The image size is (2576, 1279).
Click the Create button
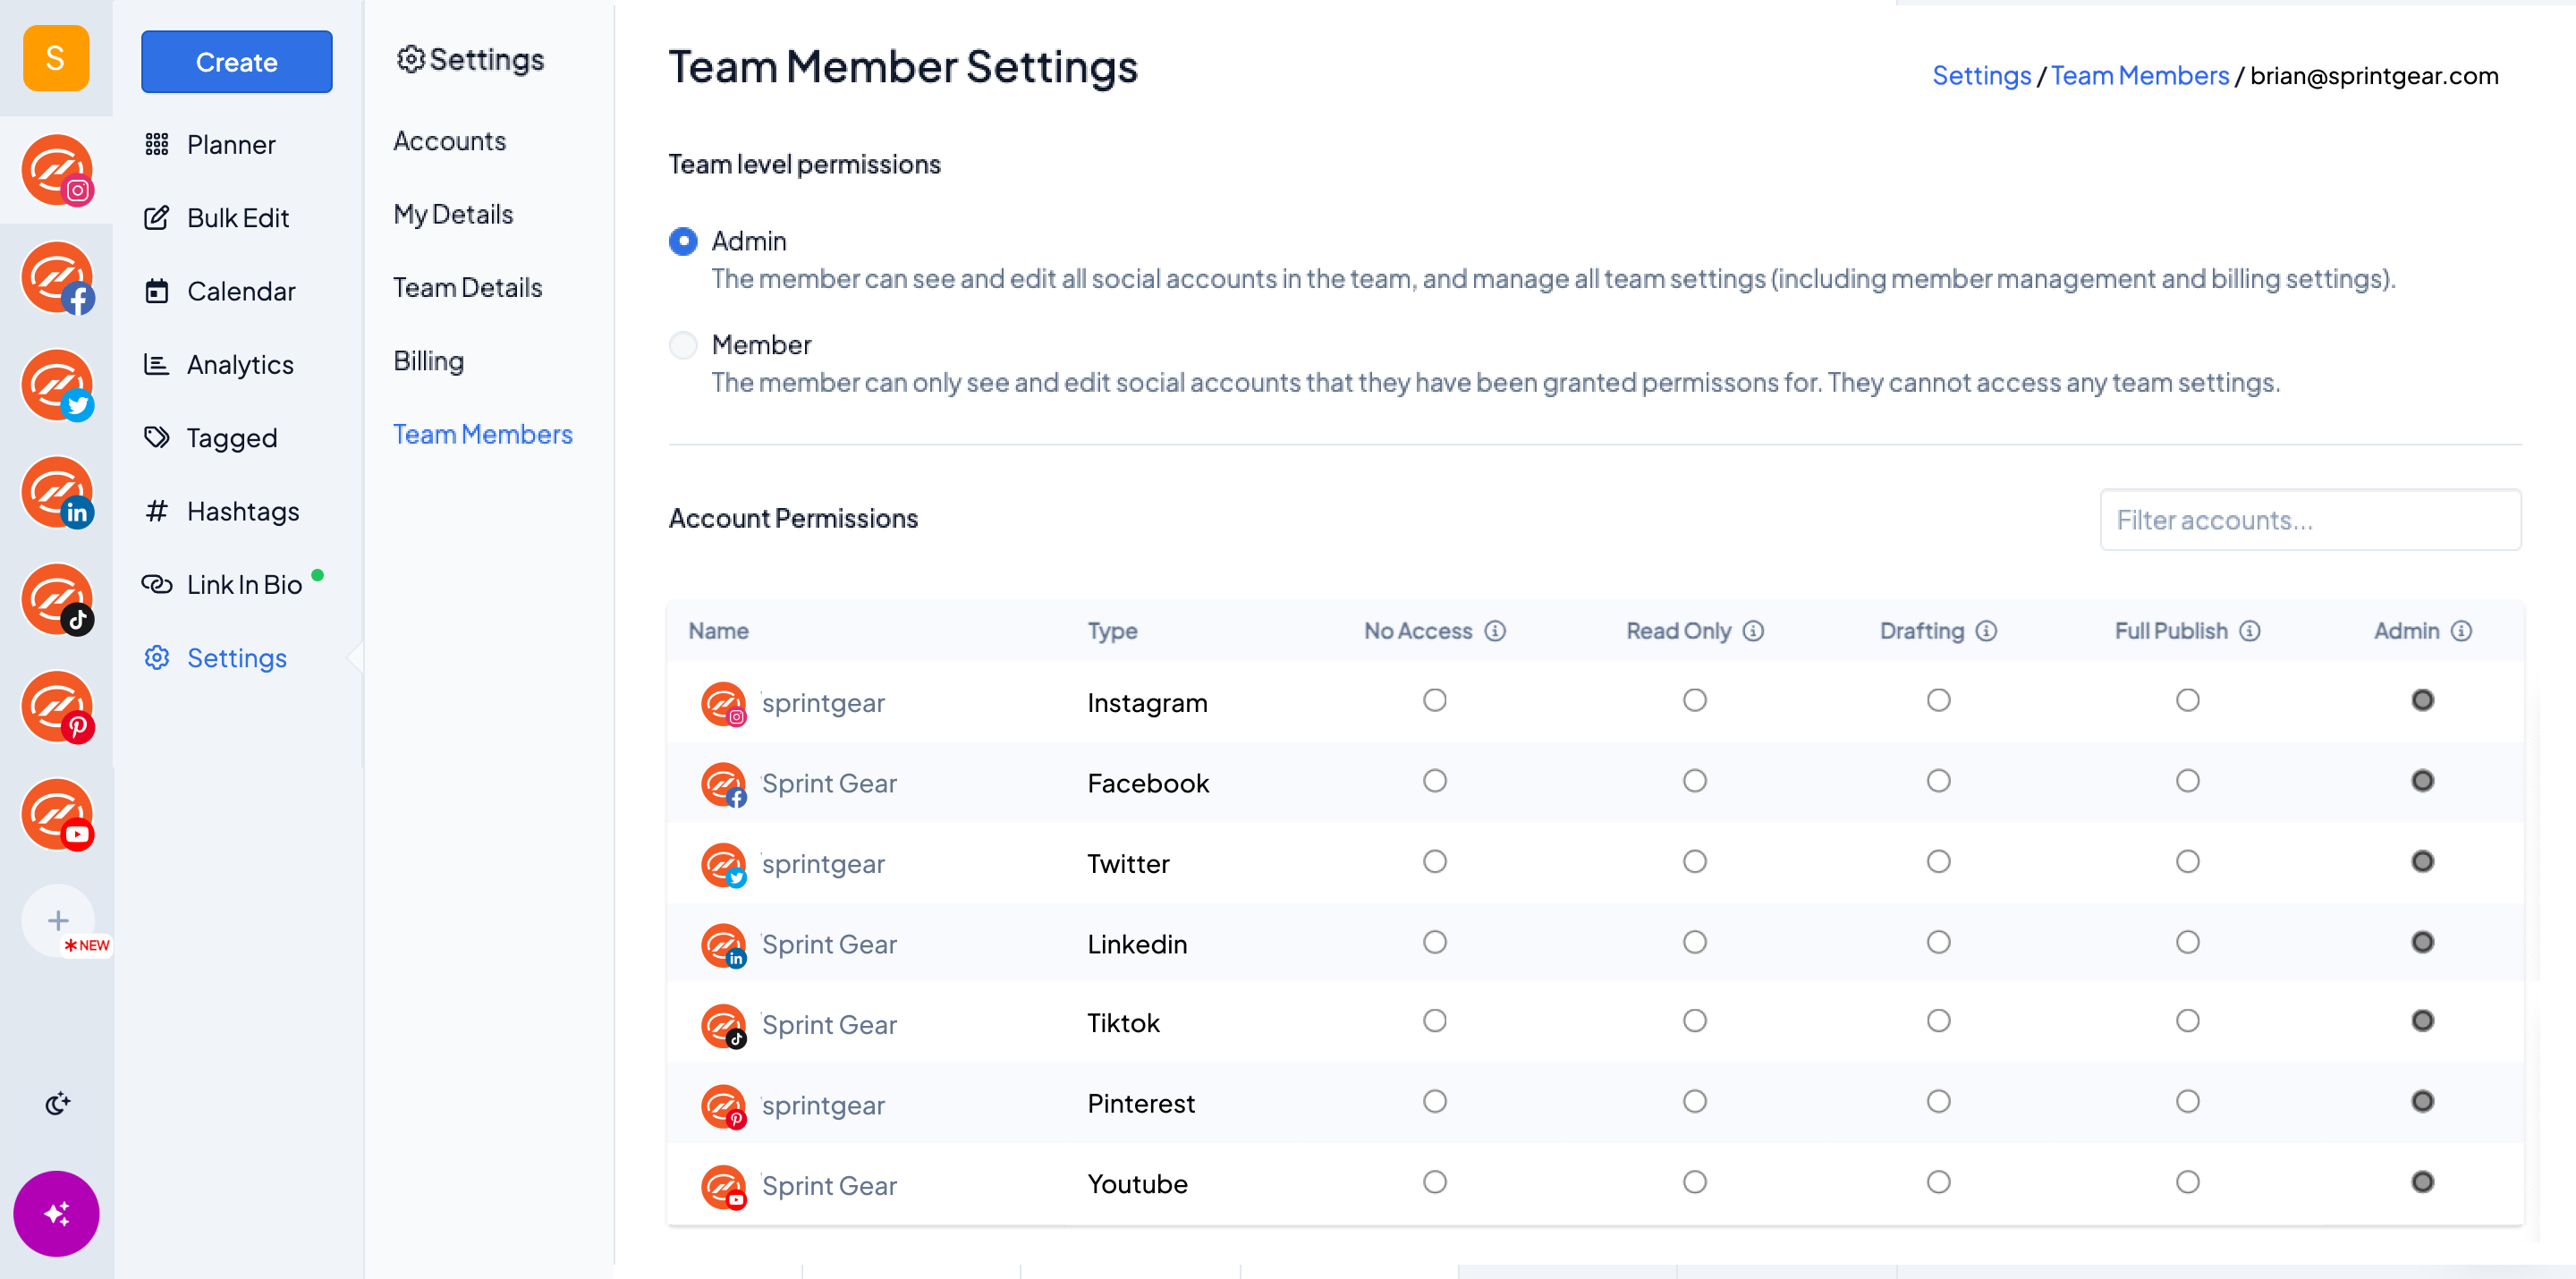(x=236, y=61)
